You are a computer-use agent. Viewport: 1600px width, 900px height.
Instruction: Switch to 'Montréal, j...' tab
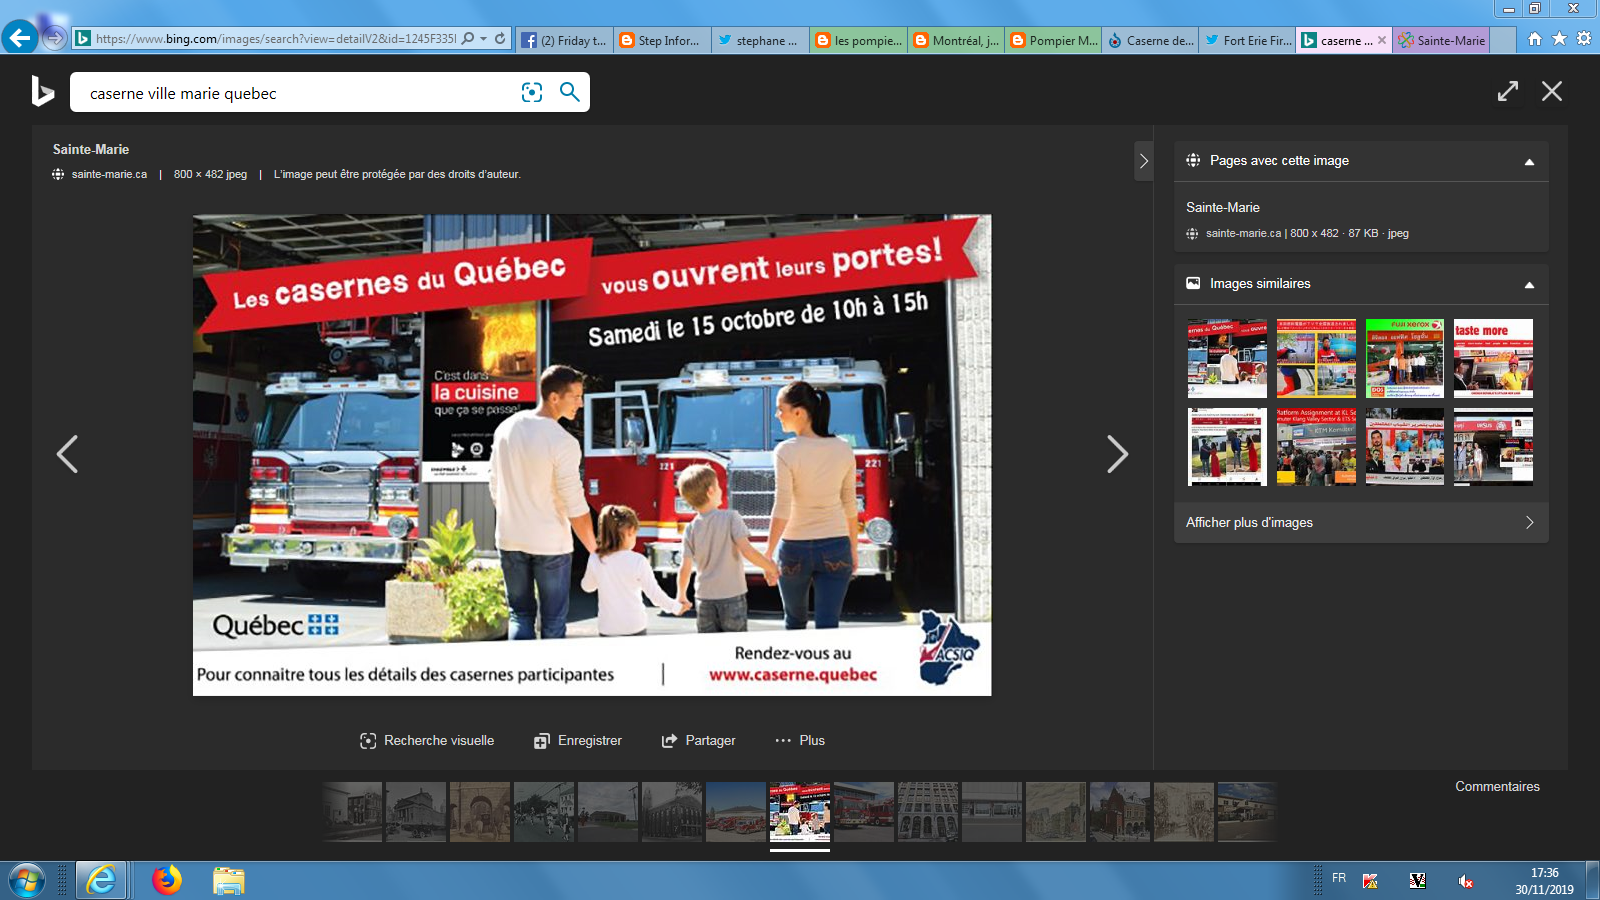tap(956, 40)
